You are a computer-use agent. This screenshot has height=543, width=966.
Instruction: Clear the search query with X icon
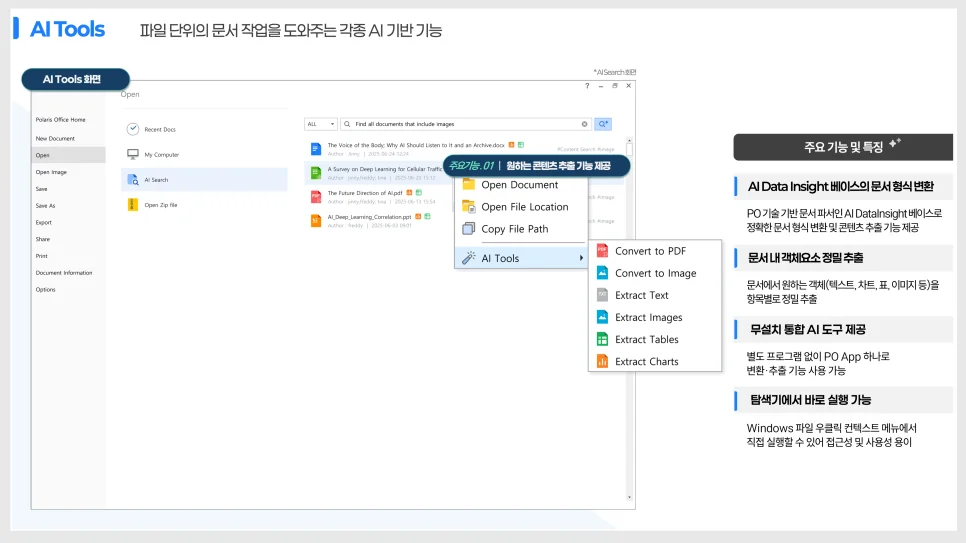coord(584,124)
